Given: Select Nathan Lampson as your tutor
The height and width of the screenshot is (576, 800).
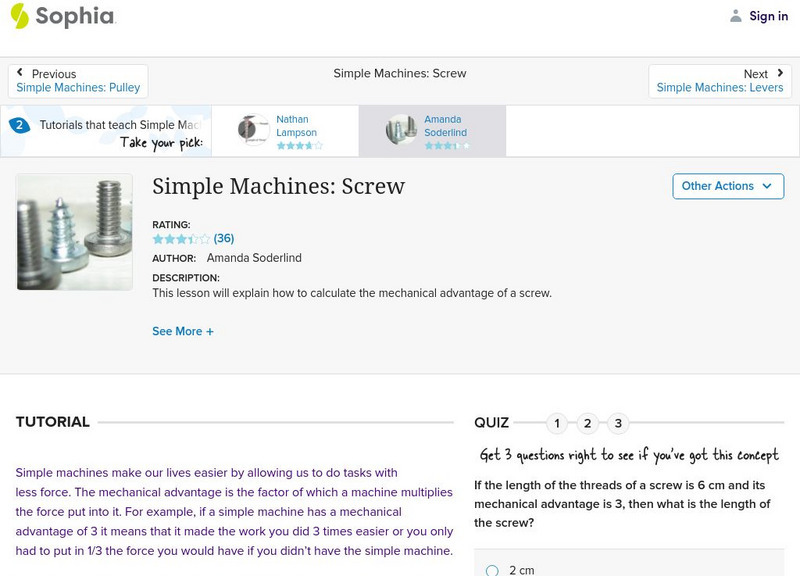Looking at the screenshot, I should coord(290,128).
